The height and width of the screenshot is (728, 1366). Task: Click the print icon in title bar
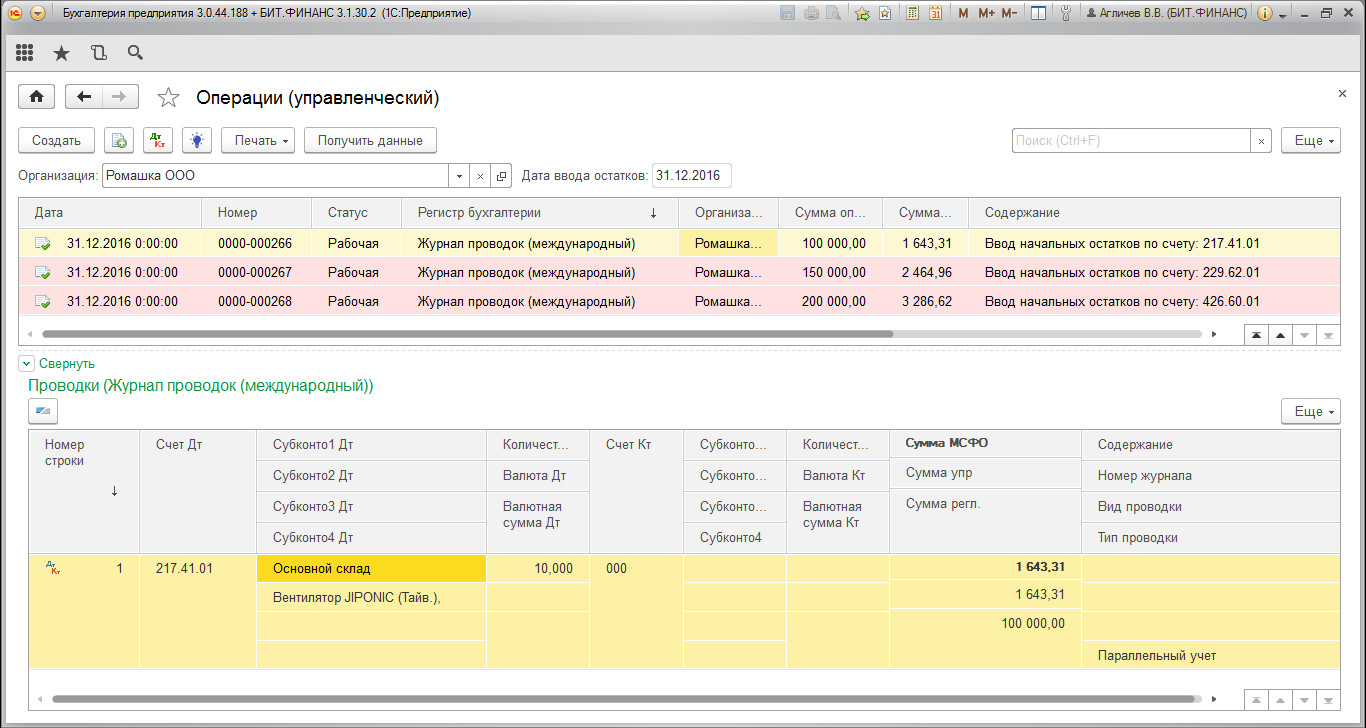811,13
